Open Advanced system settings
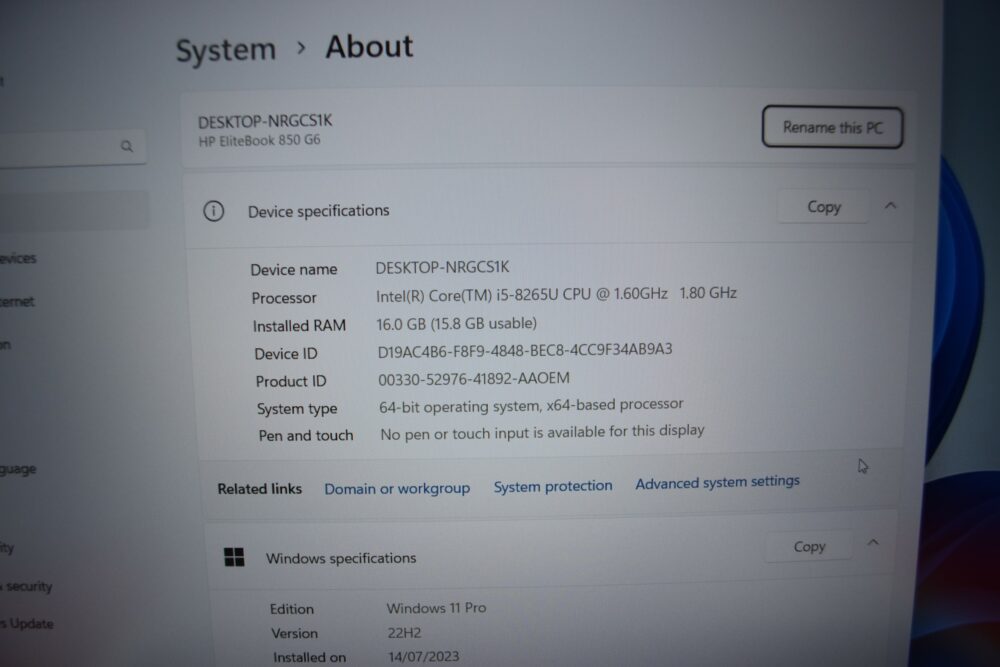This screenshot has width=1000, height=667. click(717, 482)
